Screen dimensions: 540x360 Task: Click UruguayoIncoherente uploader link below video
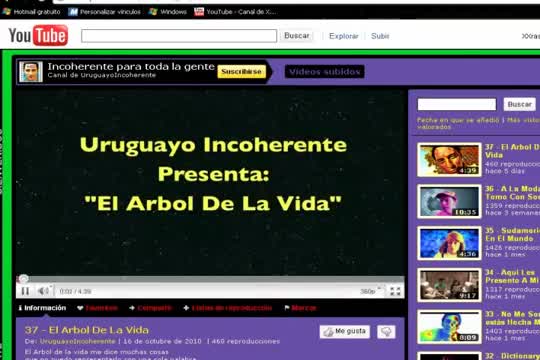[x=77, y=341]
